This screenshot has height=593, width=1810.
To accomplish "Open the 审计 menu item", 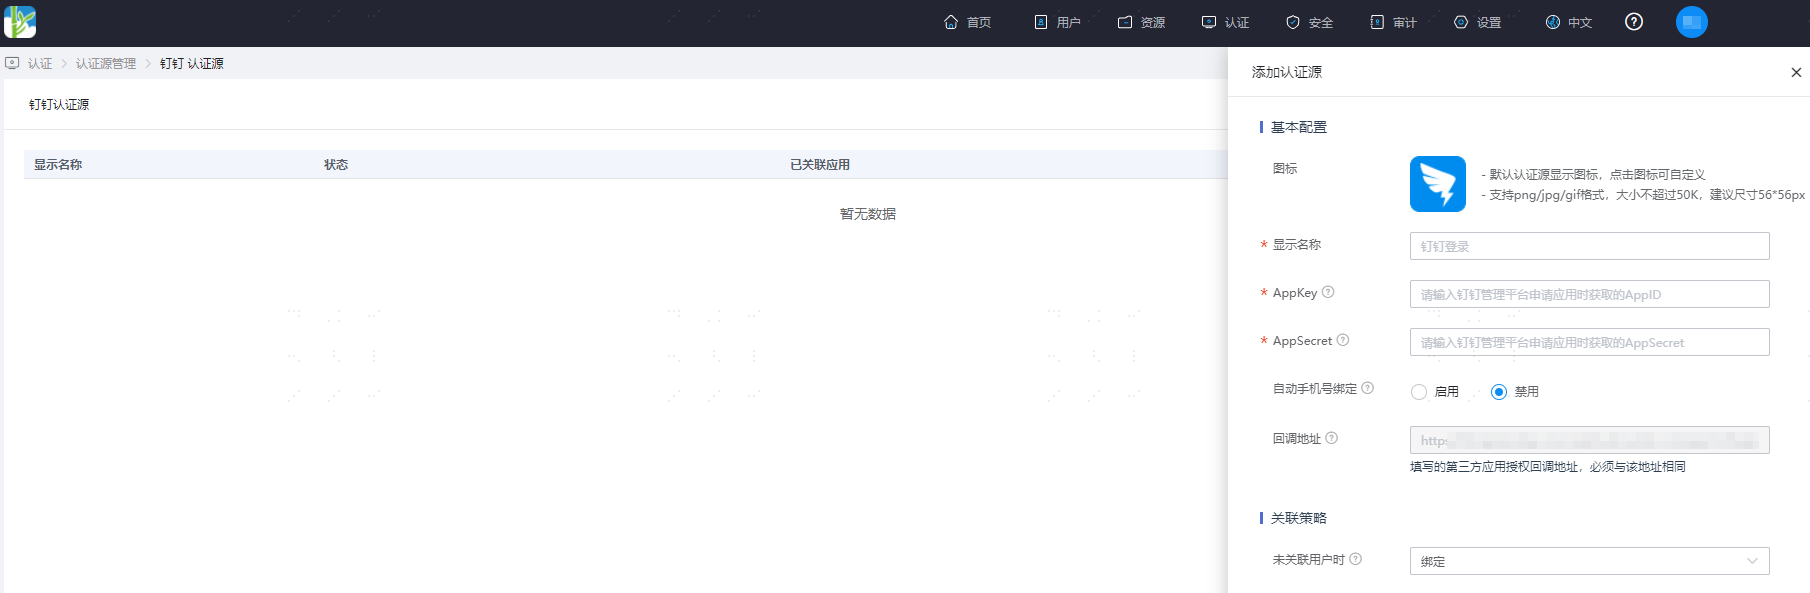I will point(1405,23).
